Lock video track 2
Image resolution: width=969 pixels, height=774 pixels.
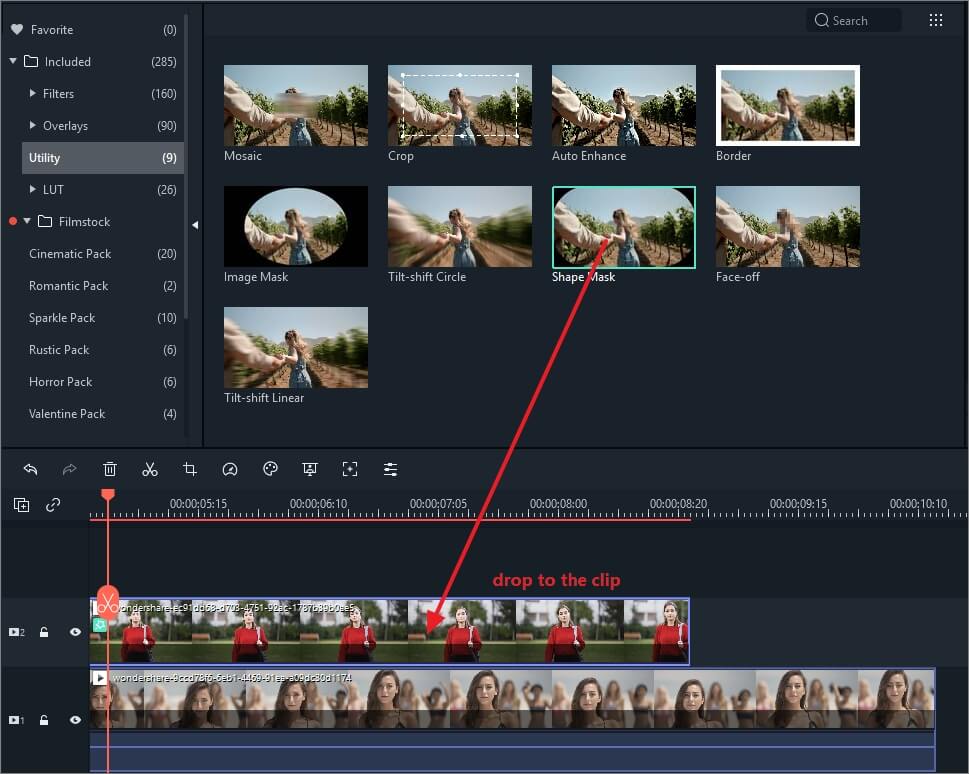44,632
